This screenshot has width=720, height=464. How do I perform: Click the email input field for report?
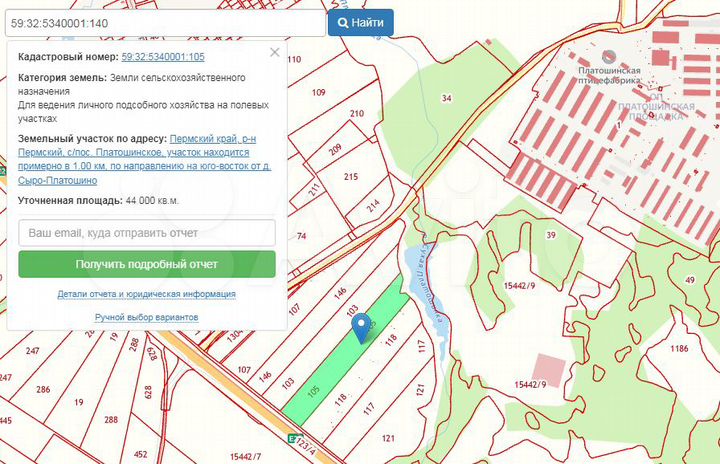[x=147, y=233]
